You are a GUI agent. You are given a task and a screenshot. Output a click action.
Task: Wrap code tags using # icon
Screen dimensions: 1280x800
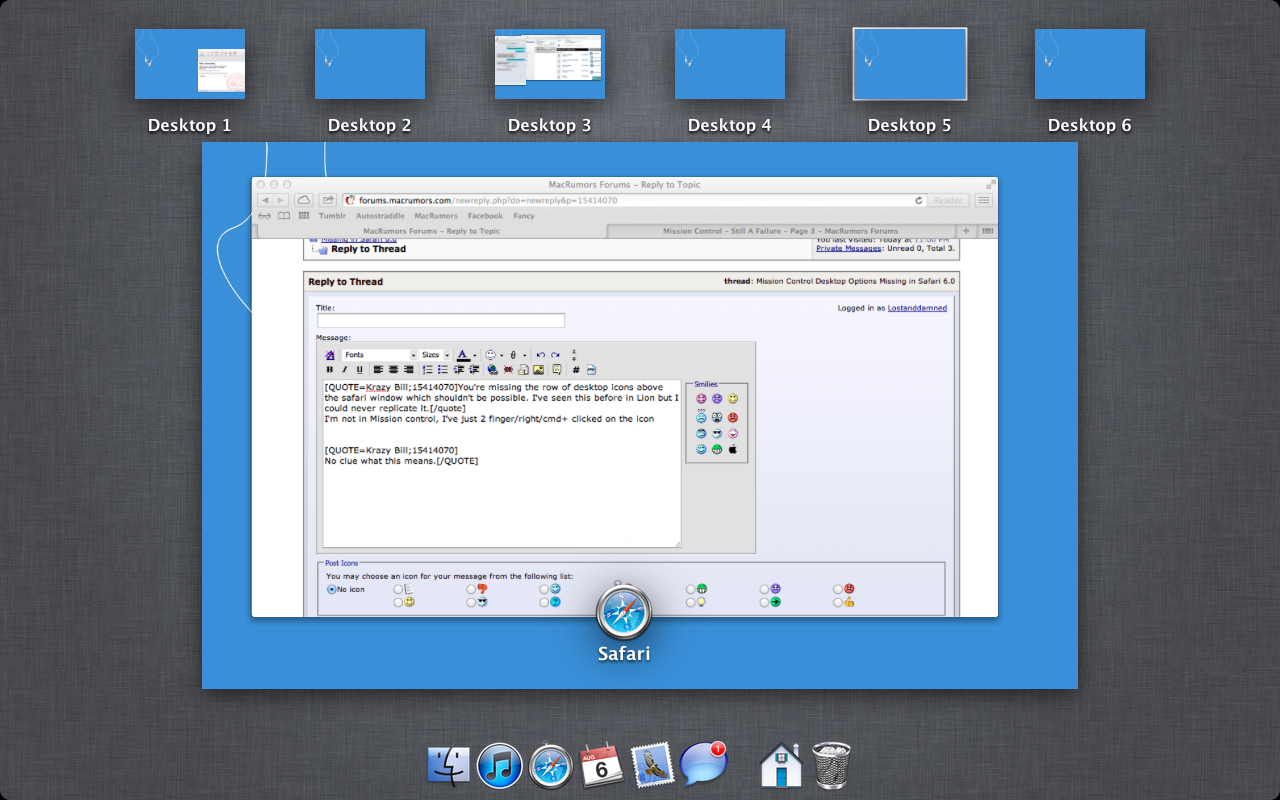click(x=576, y=369)
